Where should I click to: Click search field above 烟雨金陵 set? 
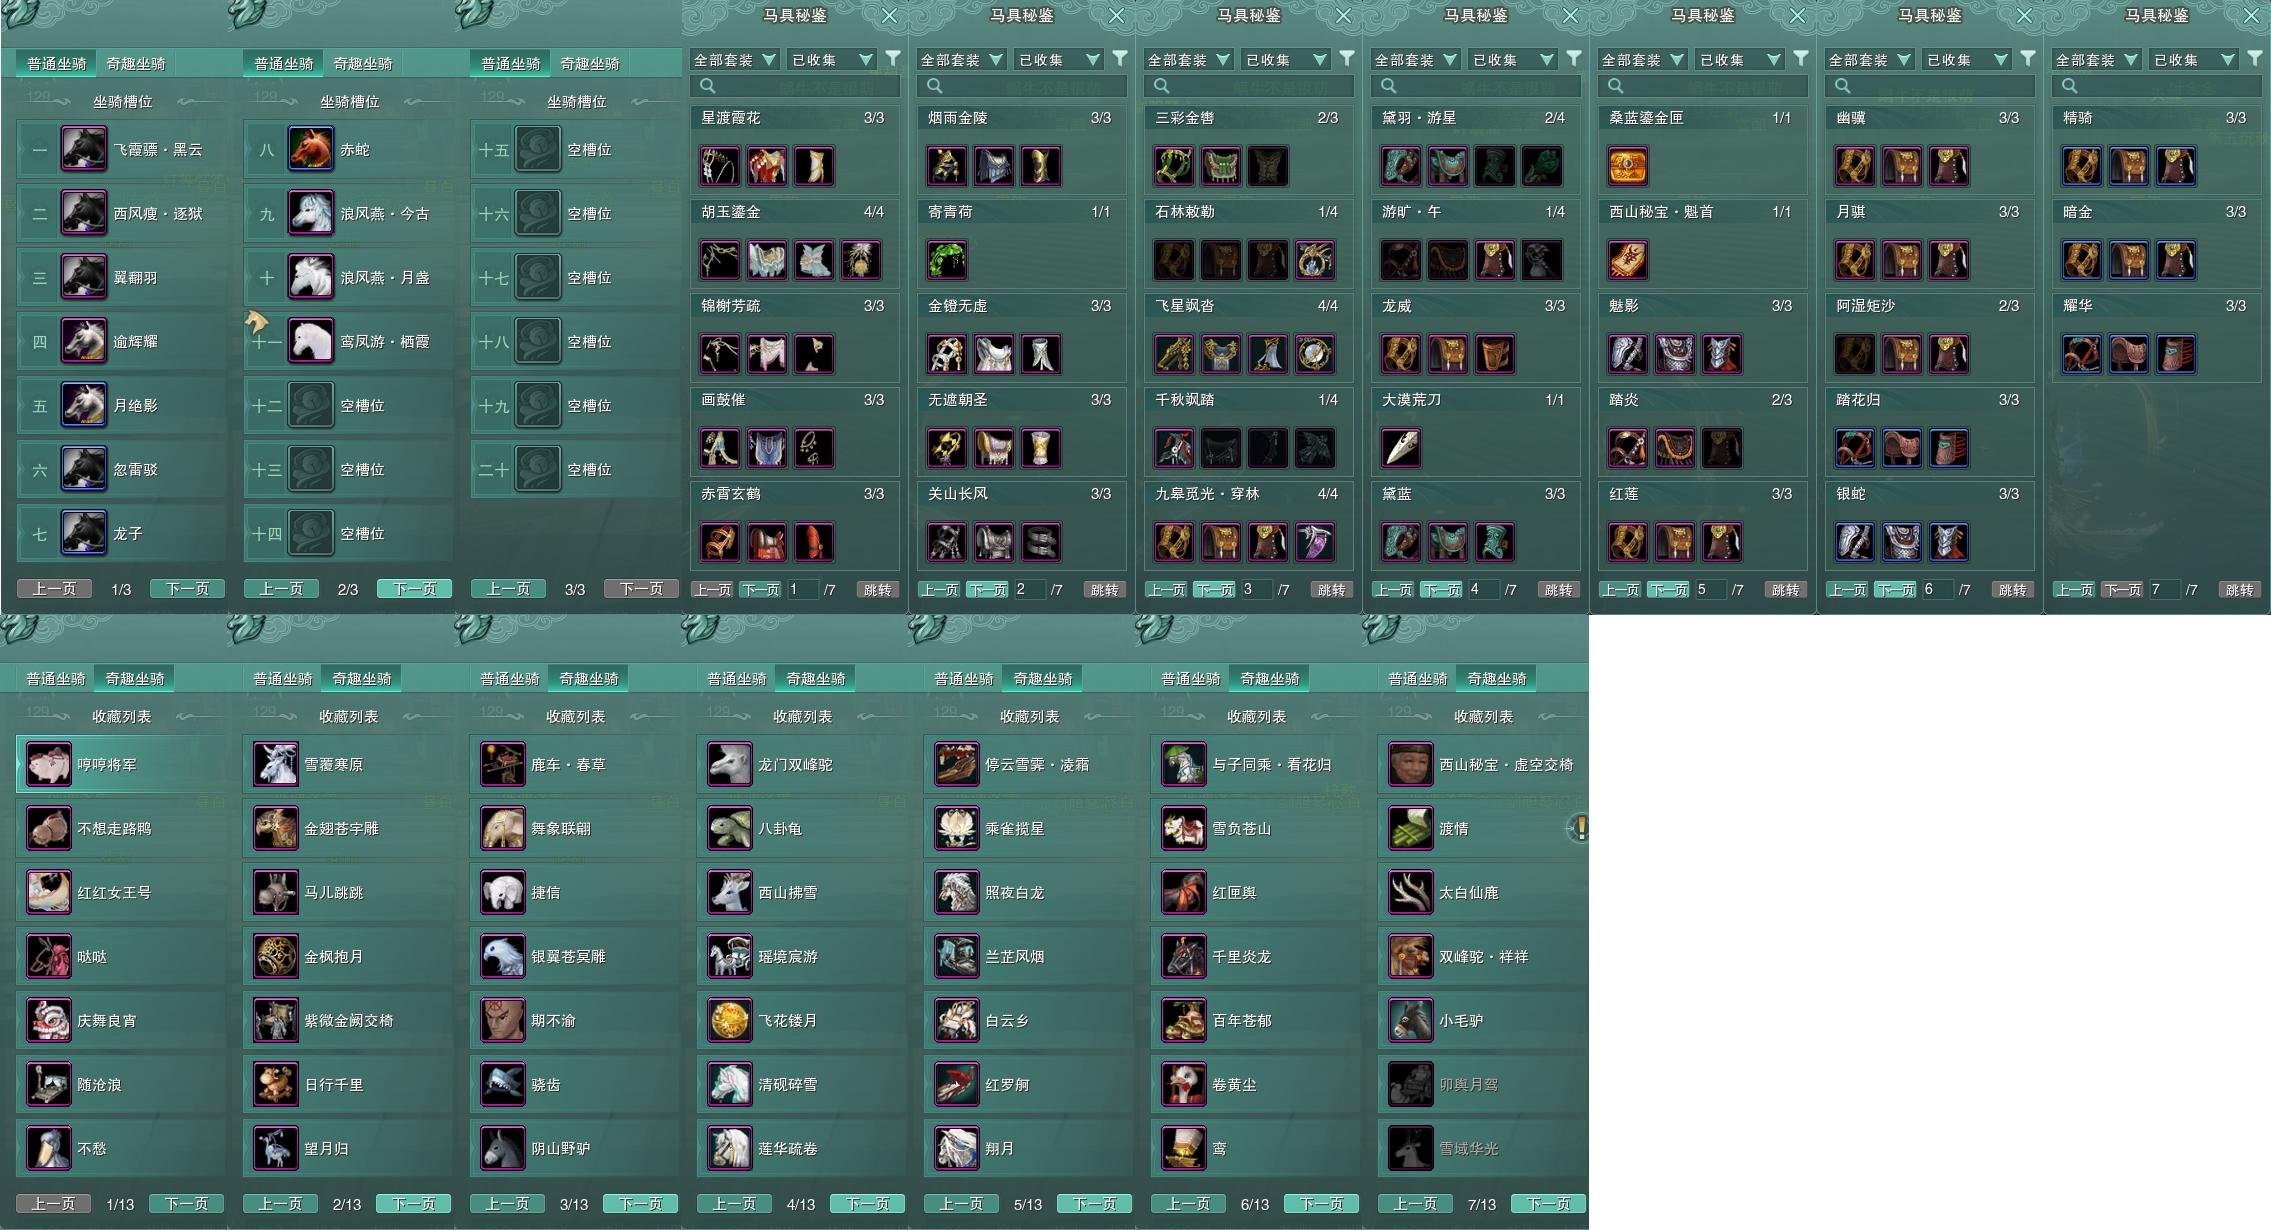[x=1021, y=86]
